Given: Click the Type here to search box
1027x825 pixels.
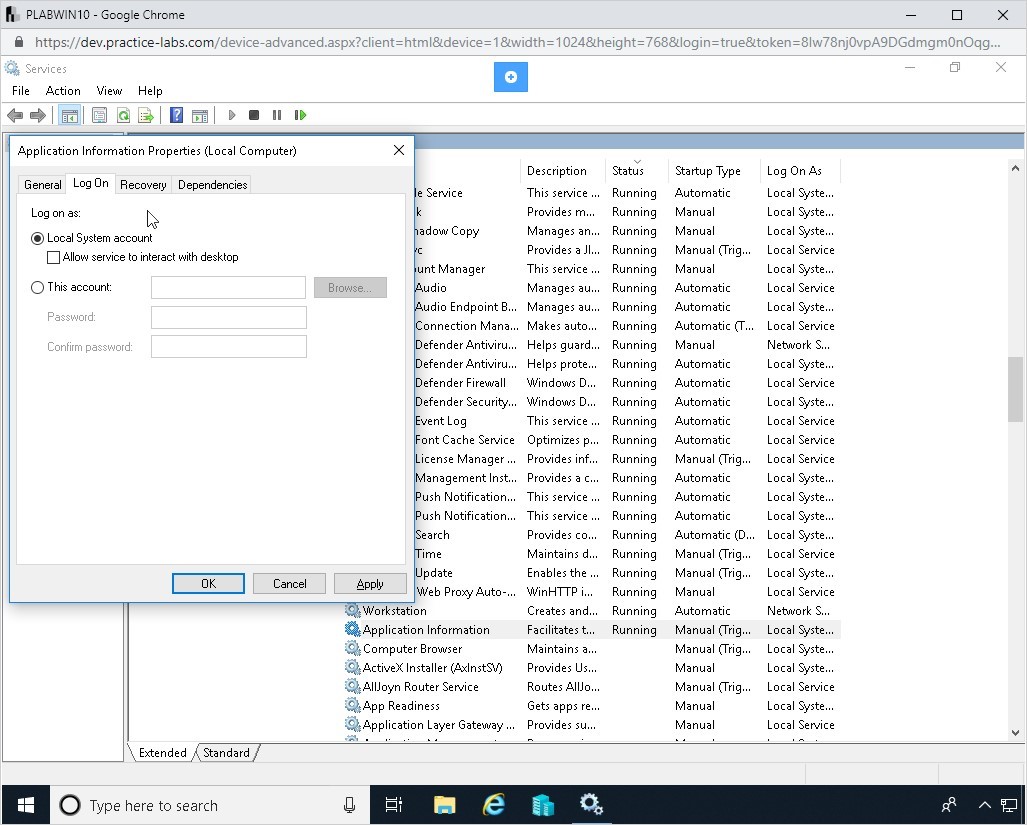Looking at the screenshot, I should click(210, 805).
